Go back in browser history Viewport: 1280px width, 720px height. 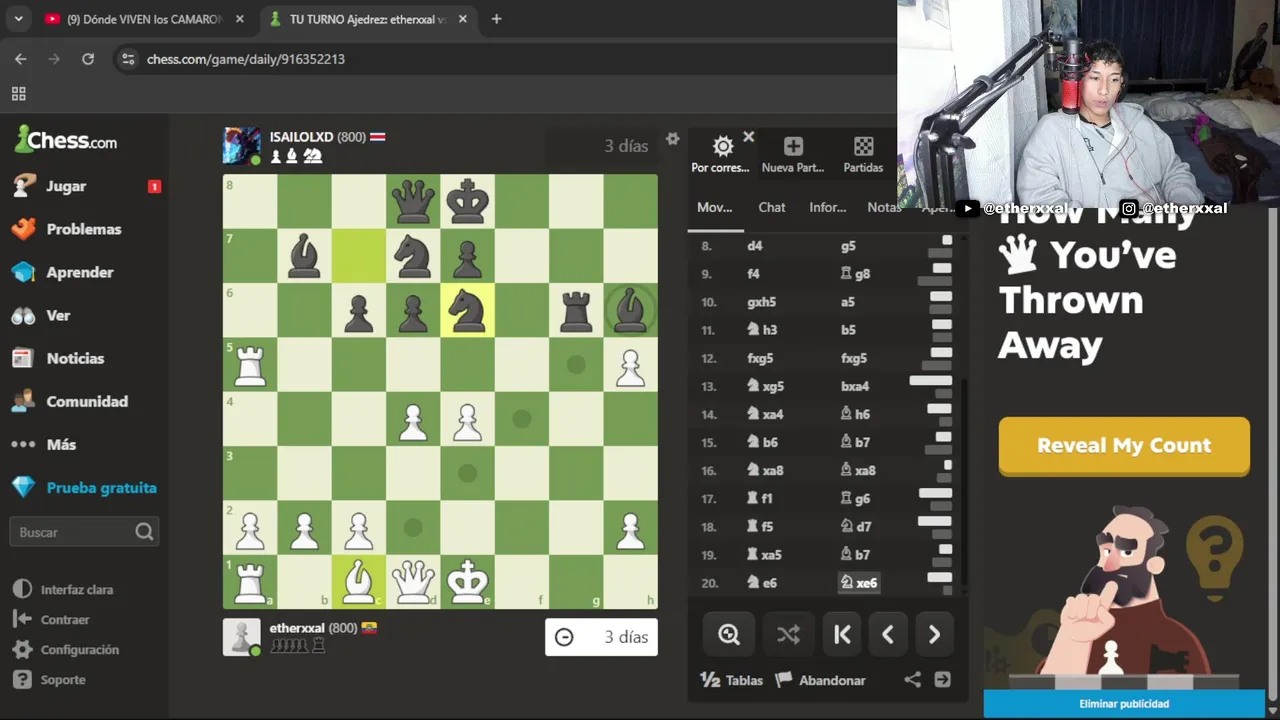coord(21,59)
